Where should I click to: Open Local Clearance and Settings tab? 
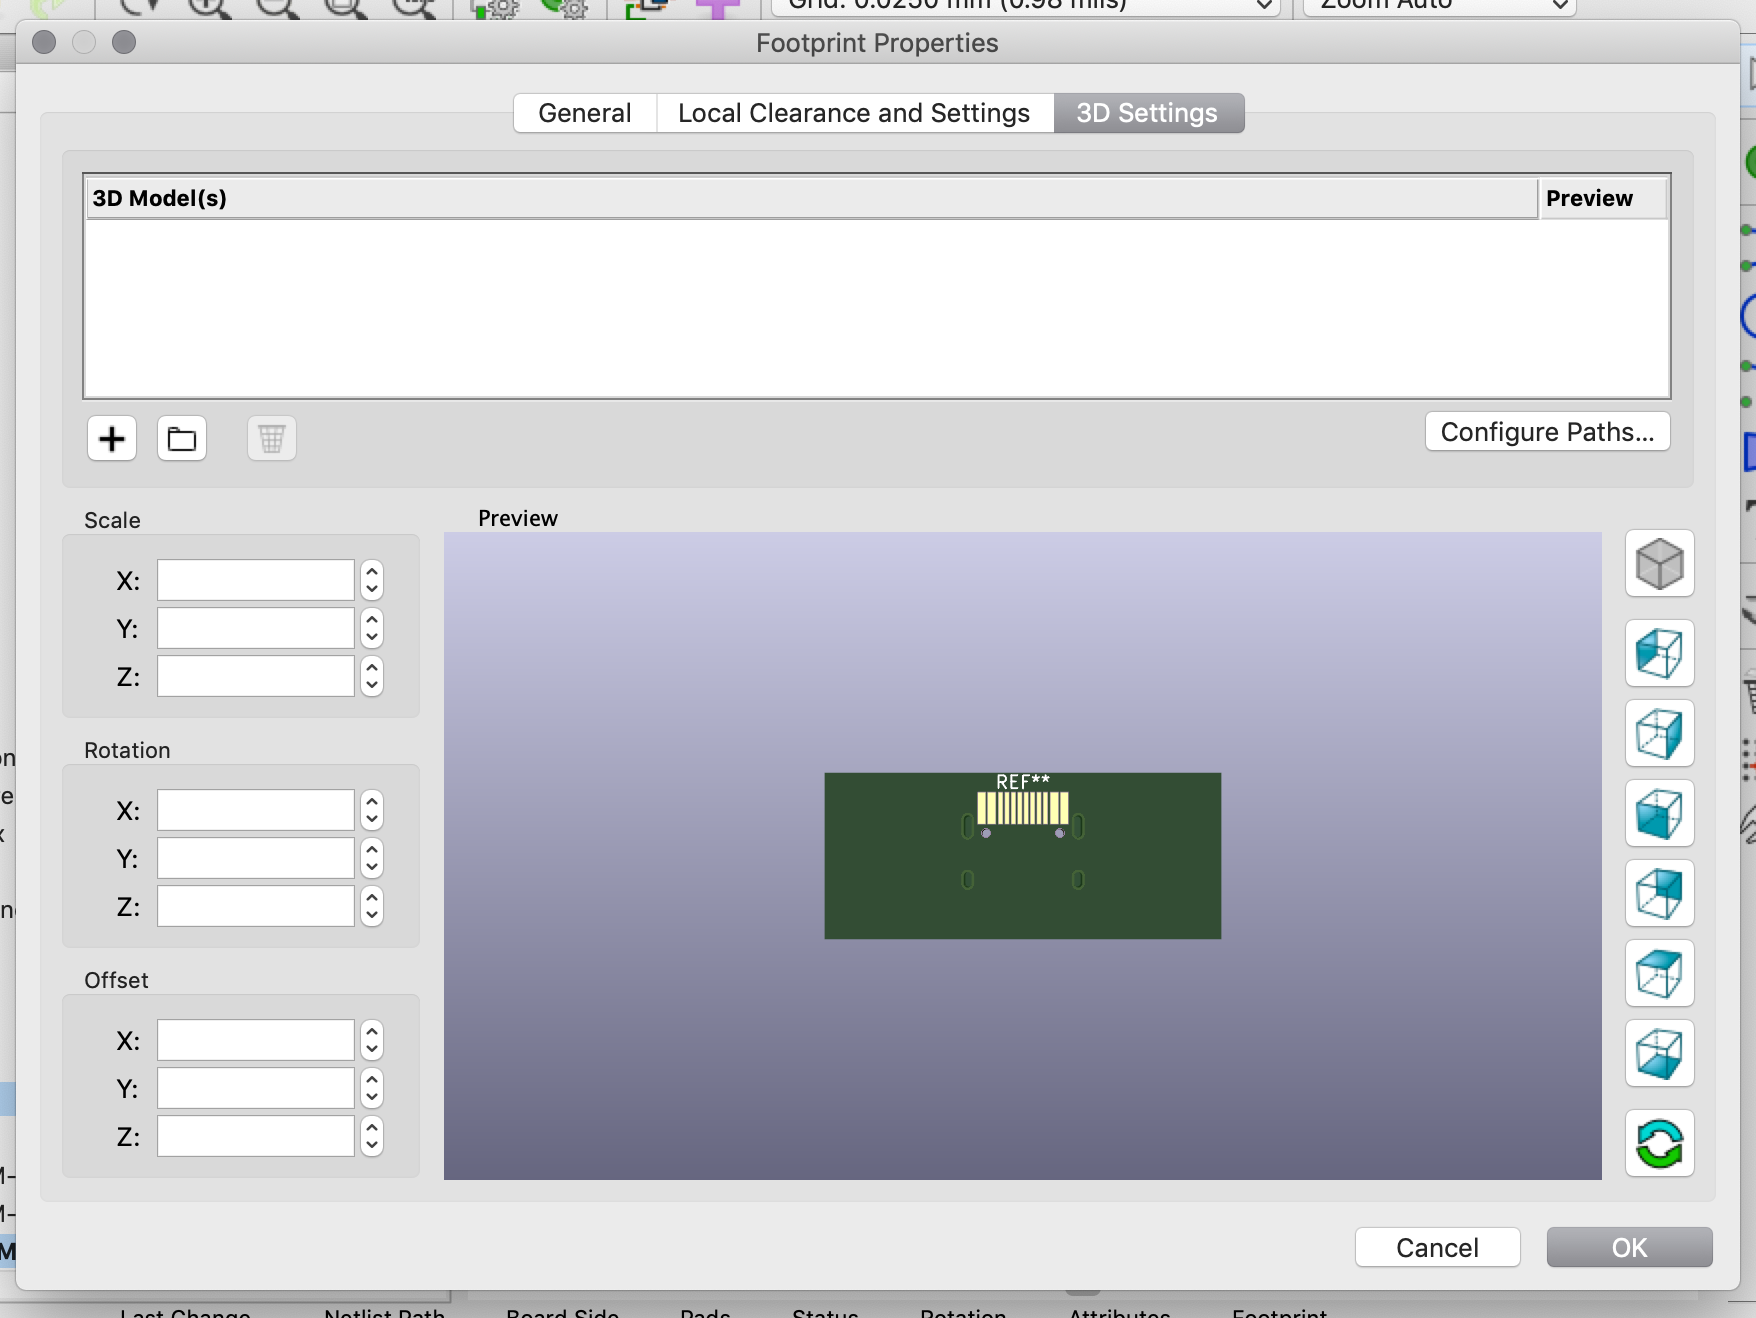(x=854, y=113)
